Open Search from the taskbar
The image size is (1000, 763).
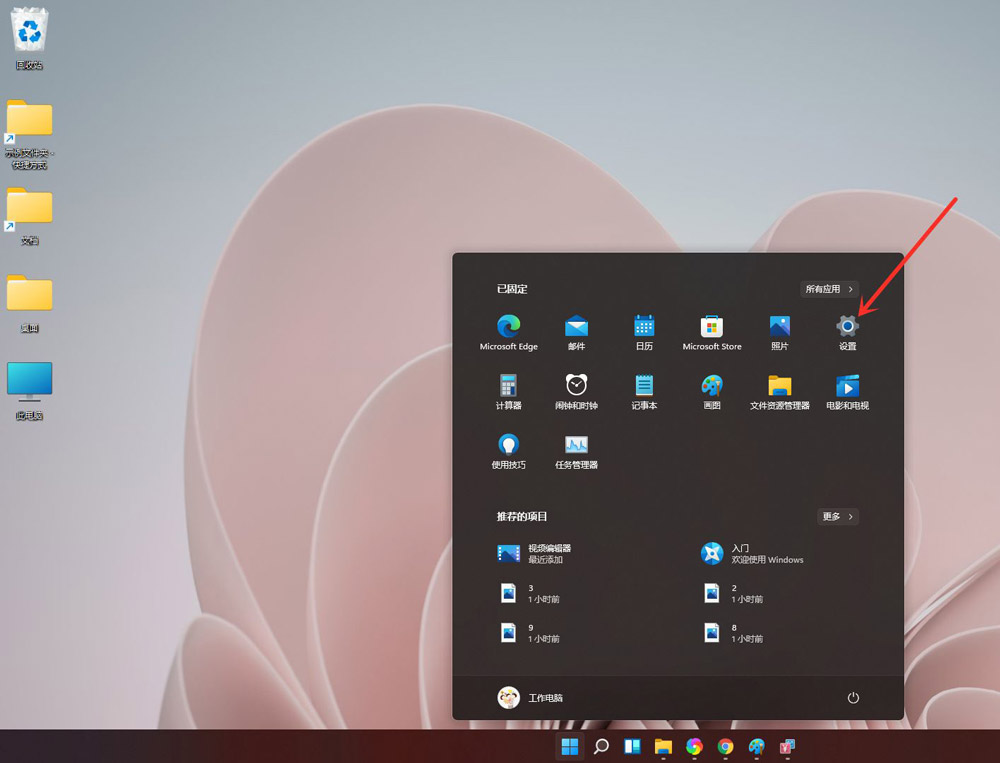(601, 747)
